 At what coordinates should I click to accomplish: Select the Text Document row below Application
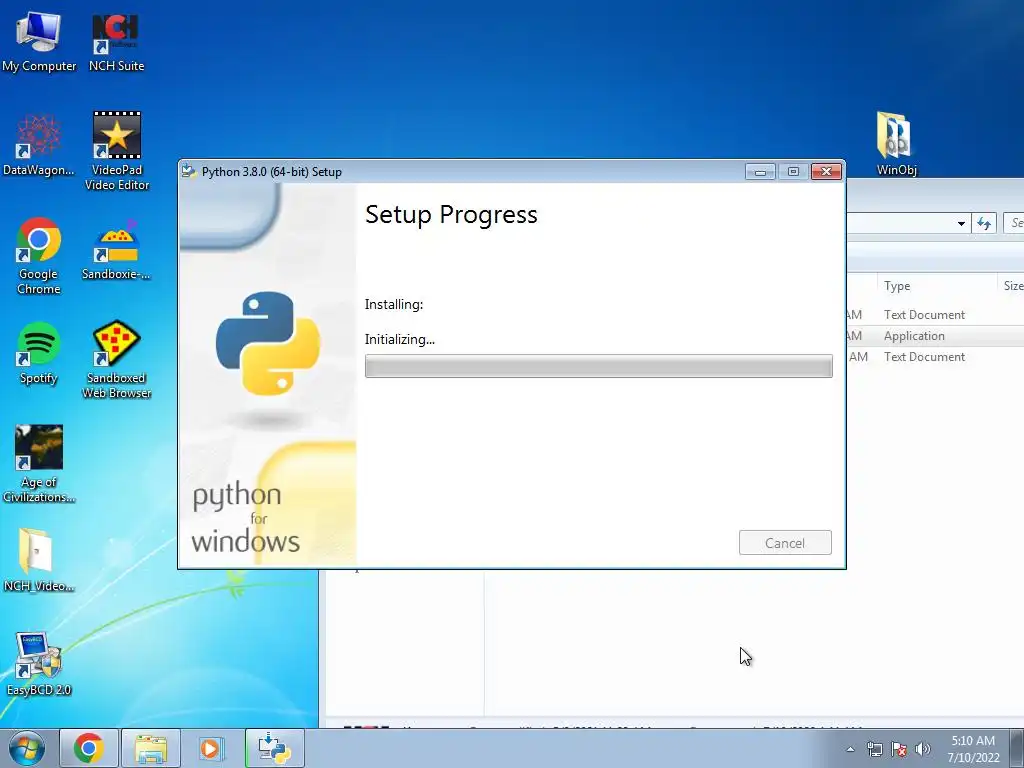(x=935, y=357)
